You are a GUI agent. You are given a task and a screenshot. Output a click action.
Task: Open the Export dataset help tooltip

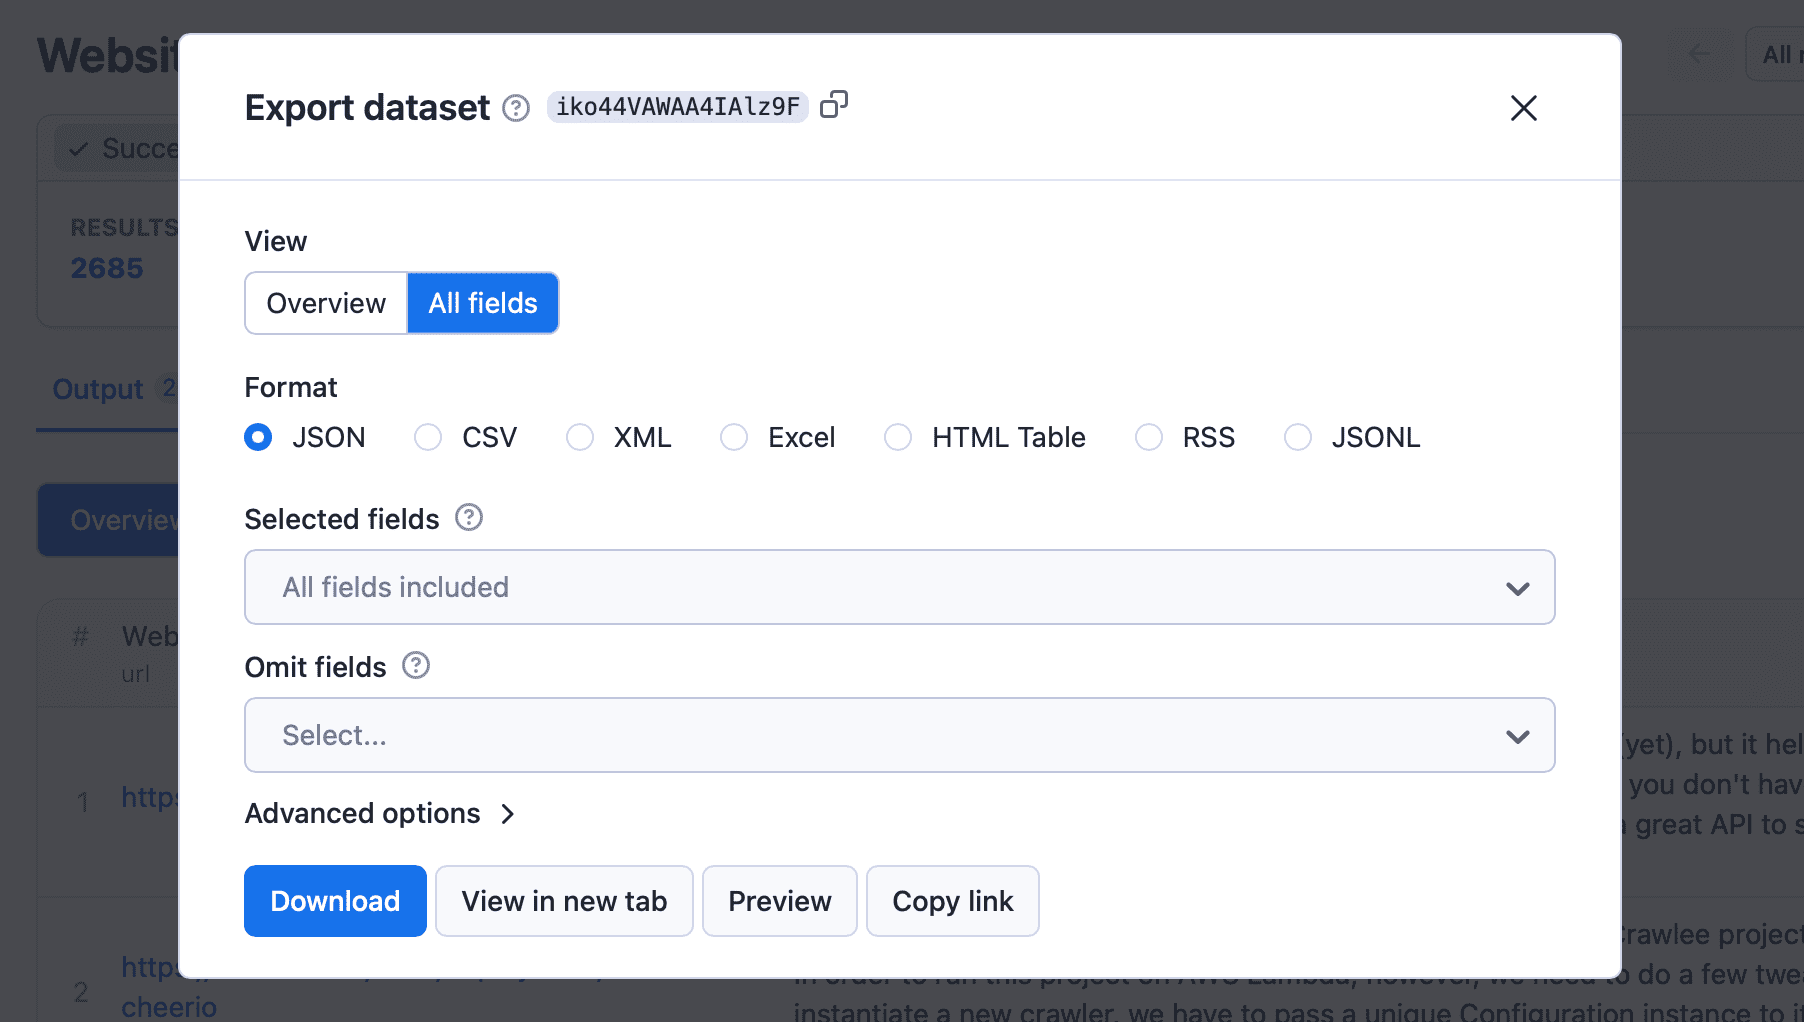[x=516, y=107]
